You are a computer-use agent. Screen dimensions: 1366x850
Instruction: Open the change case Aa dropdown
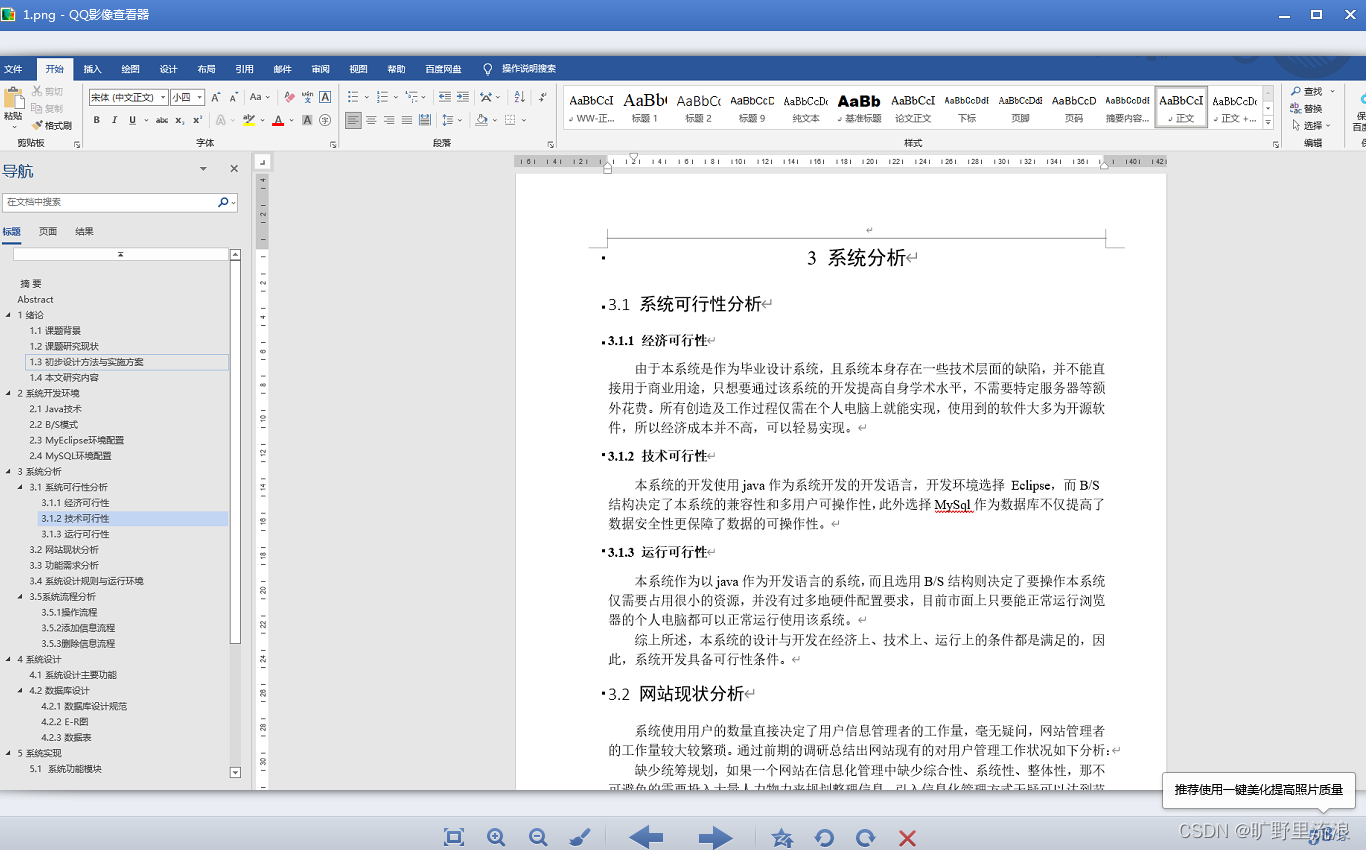pyautogui.click(x=259, y=97)
